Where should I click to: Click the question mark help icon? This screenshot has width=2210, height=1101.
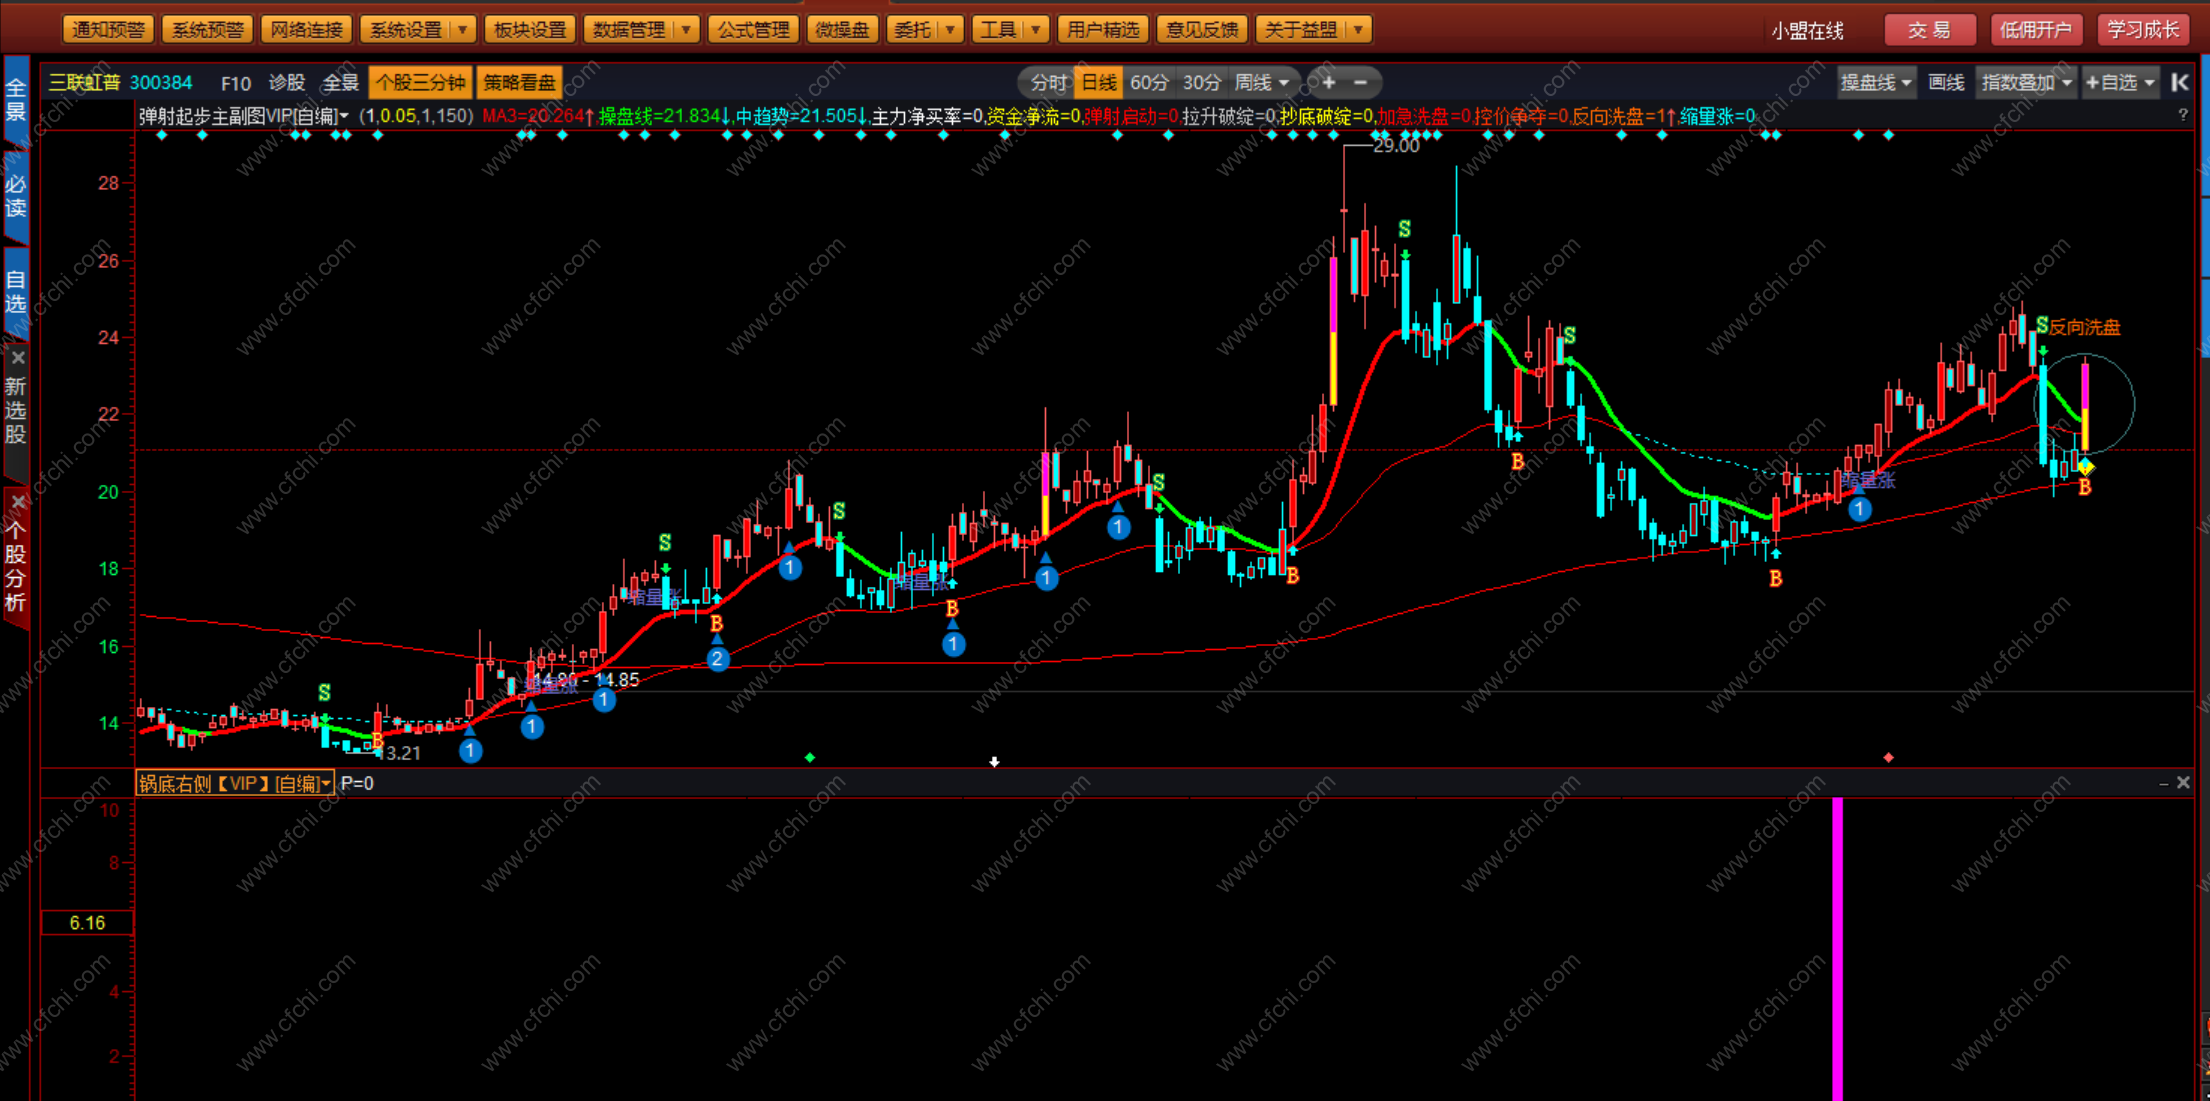(x=2182, y=116)
